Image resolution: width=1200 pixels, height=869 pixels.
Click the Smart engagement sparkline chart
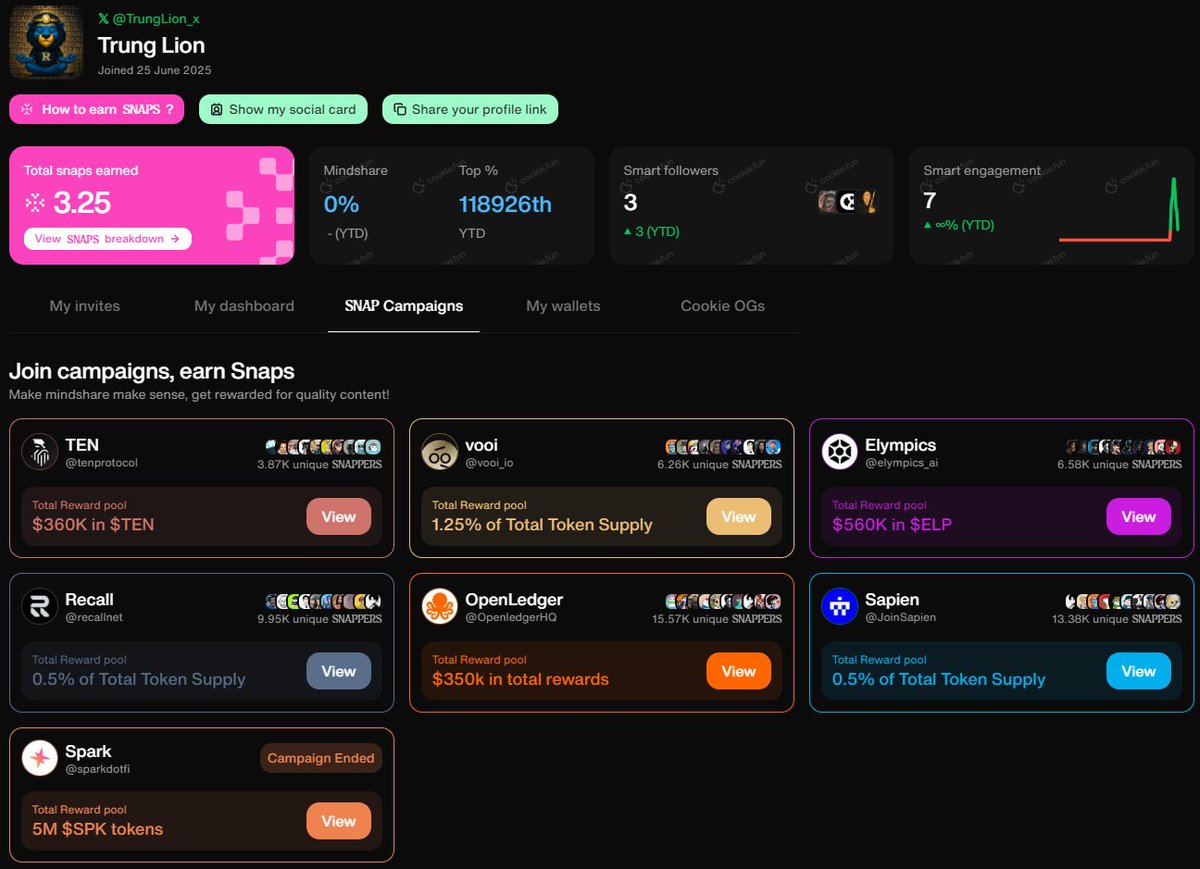pos(1120,210)
